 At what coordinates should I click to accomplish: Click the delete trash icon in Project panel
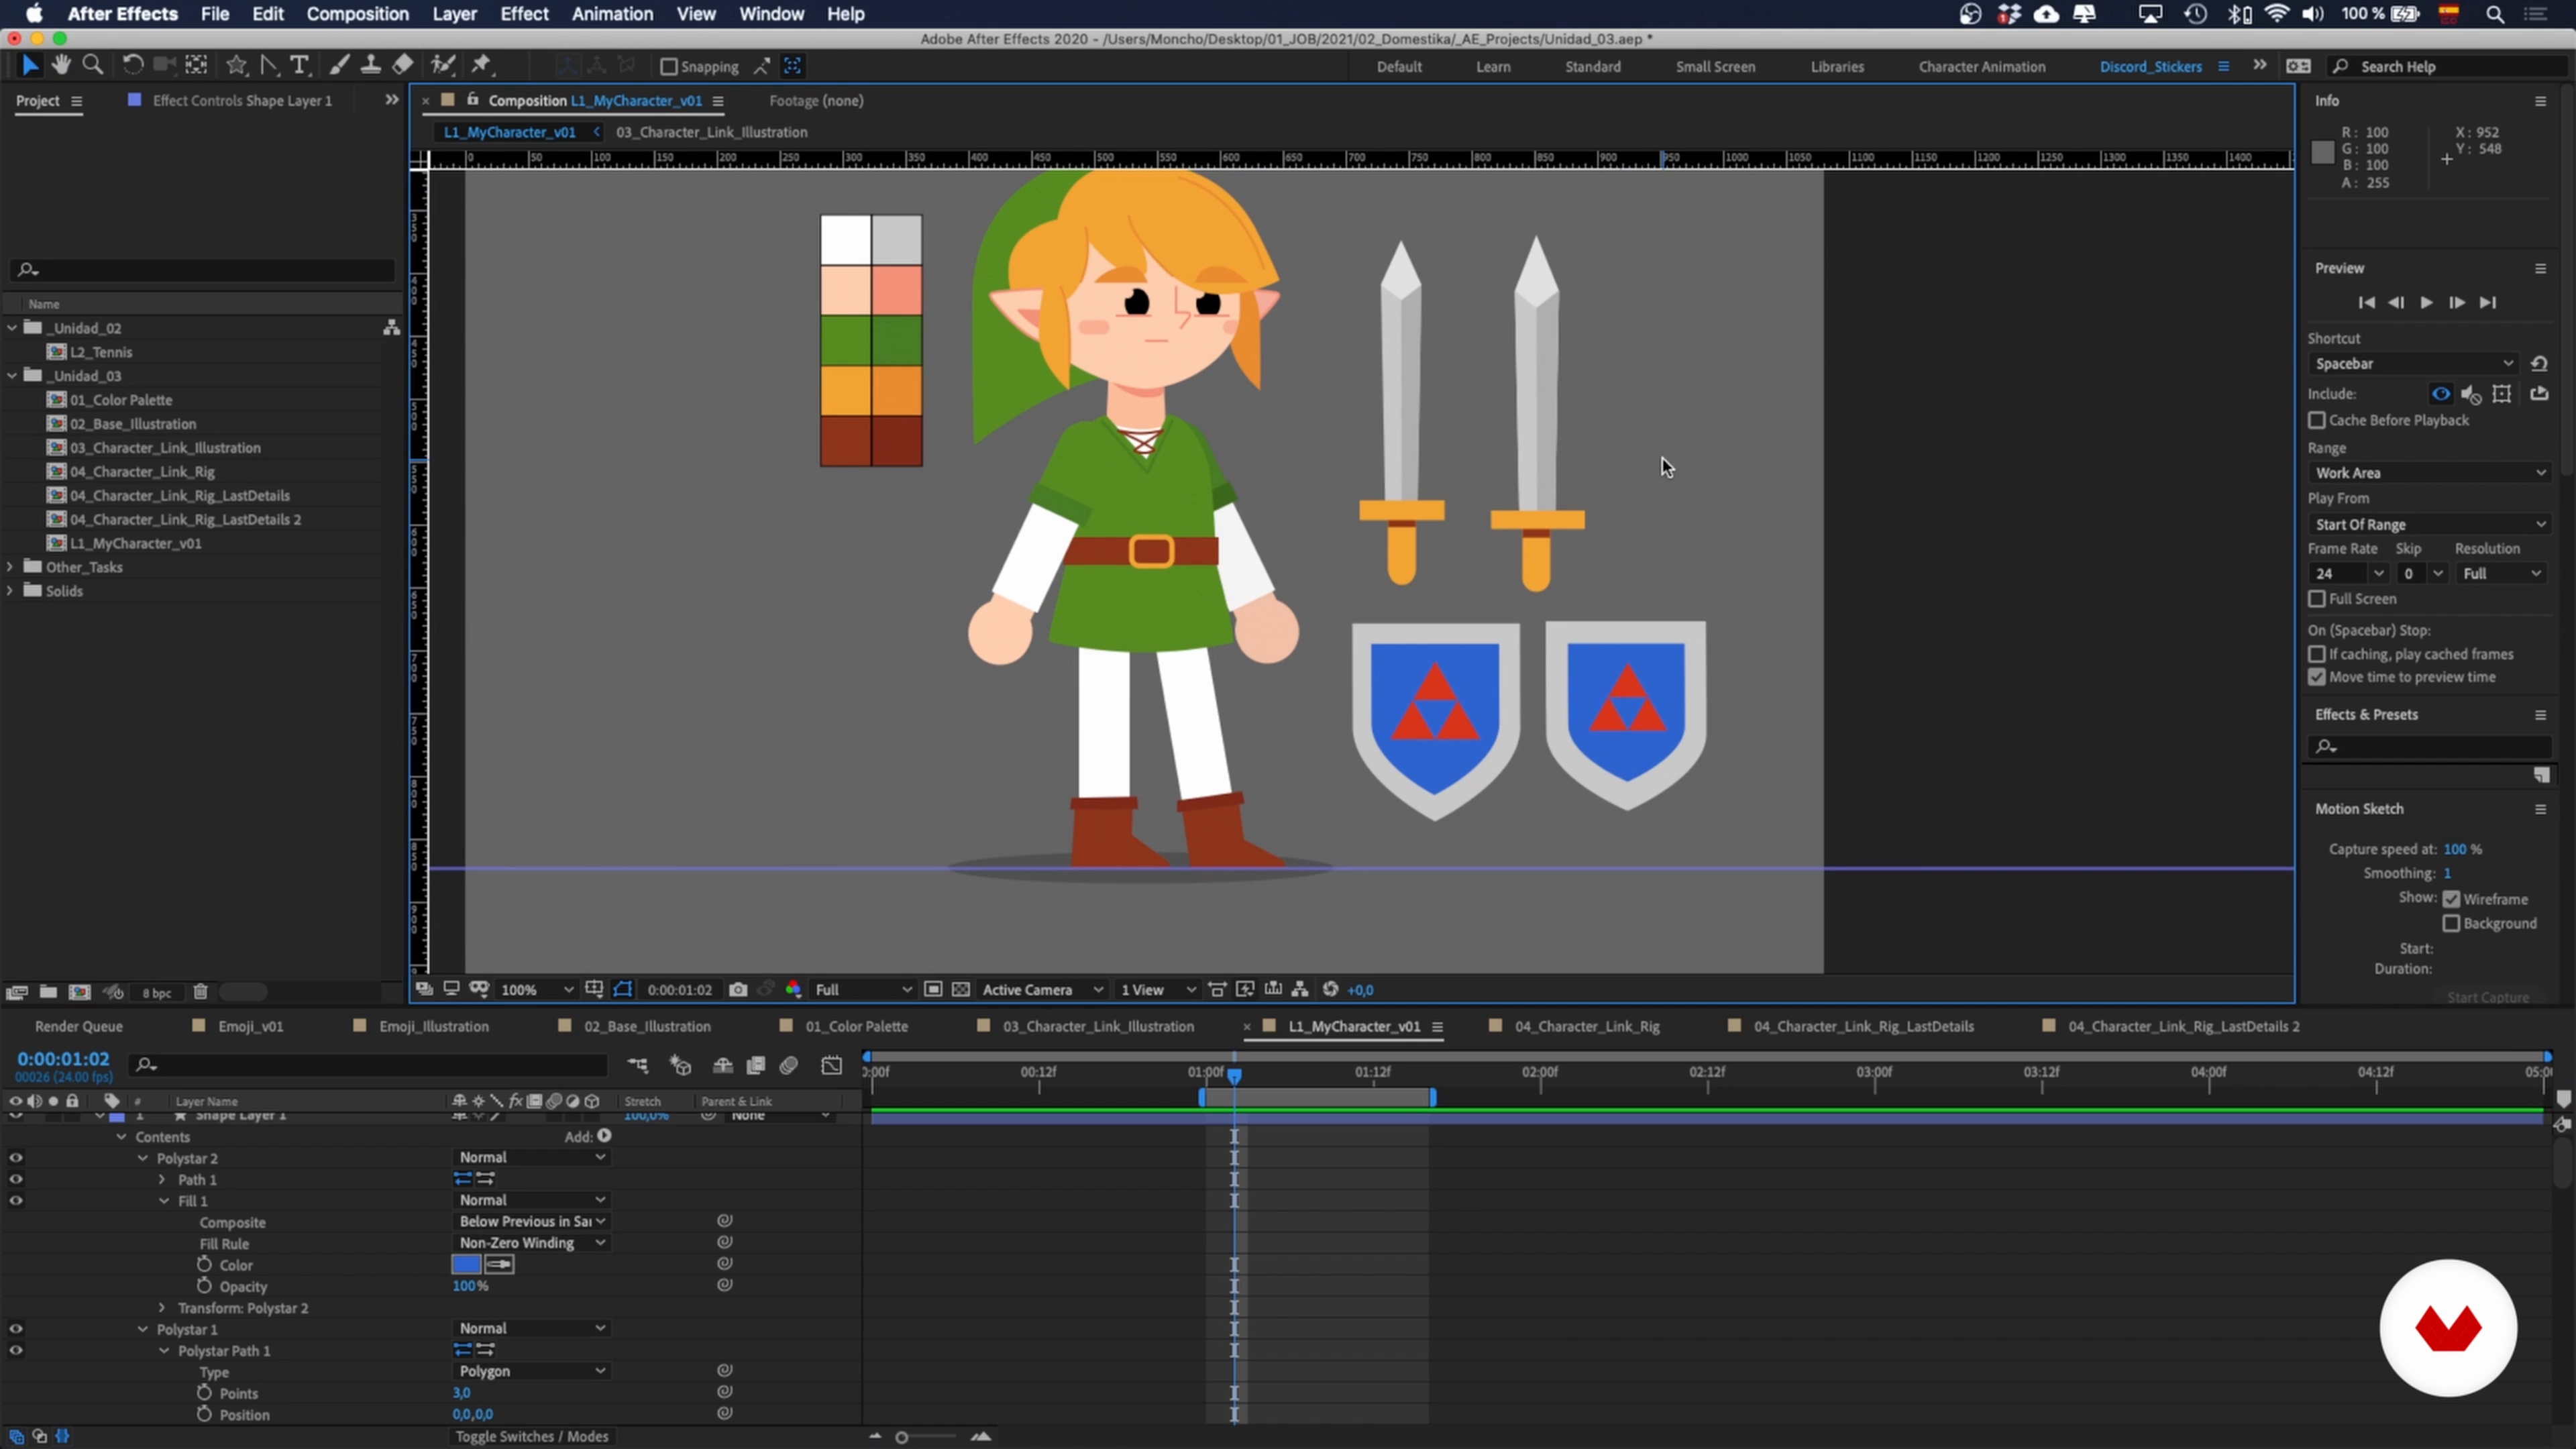(200, 992)
